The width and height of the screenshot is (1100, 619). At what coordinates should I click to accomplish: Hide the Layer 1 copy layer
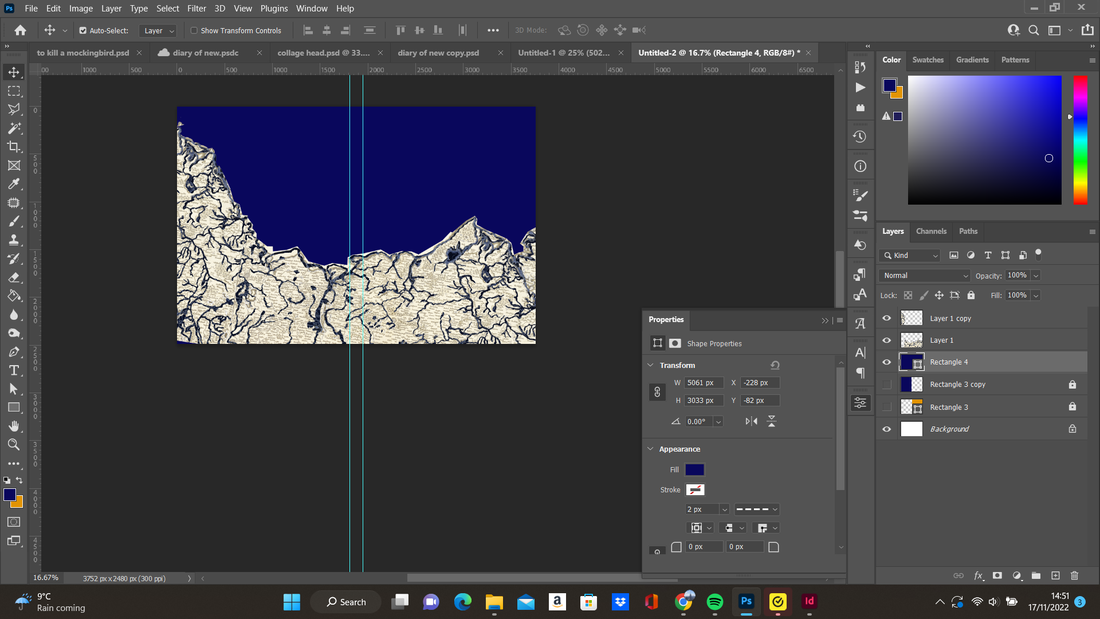tap(887, 318)
